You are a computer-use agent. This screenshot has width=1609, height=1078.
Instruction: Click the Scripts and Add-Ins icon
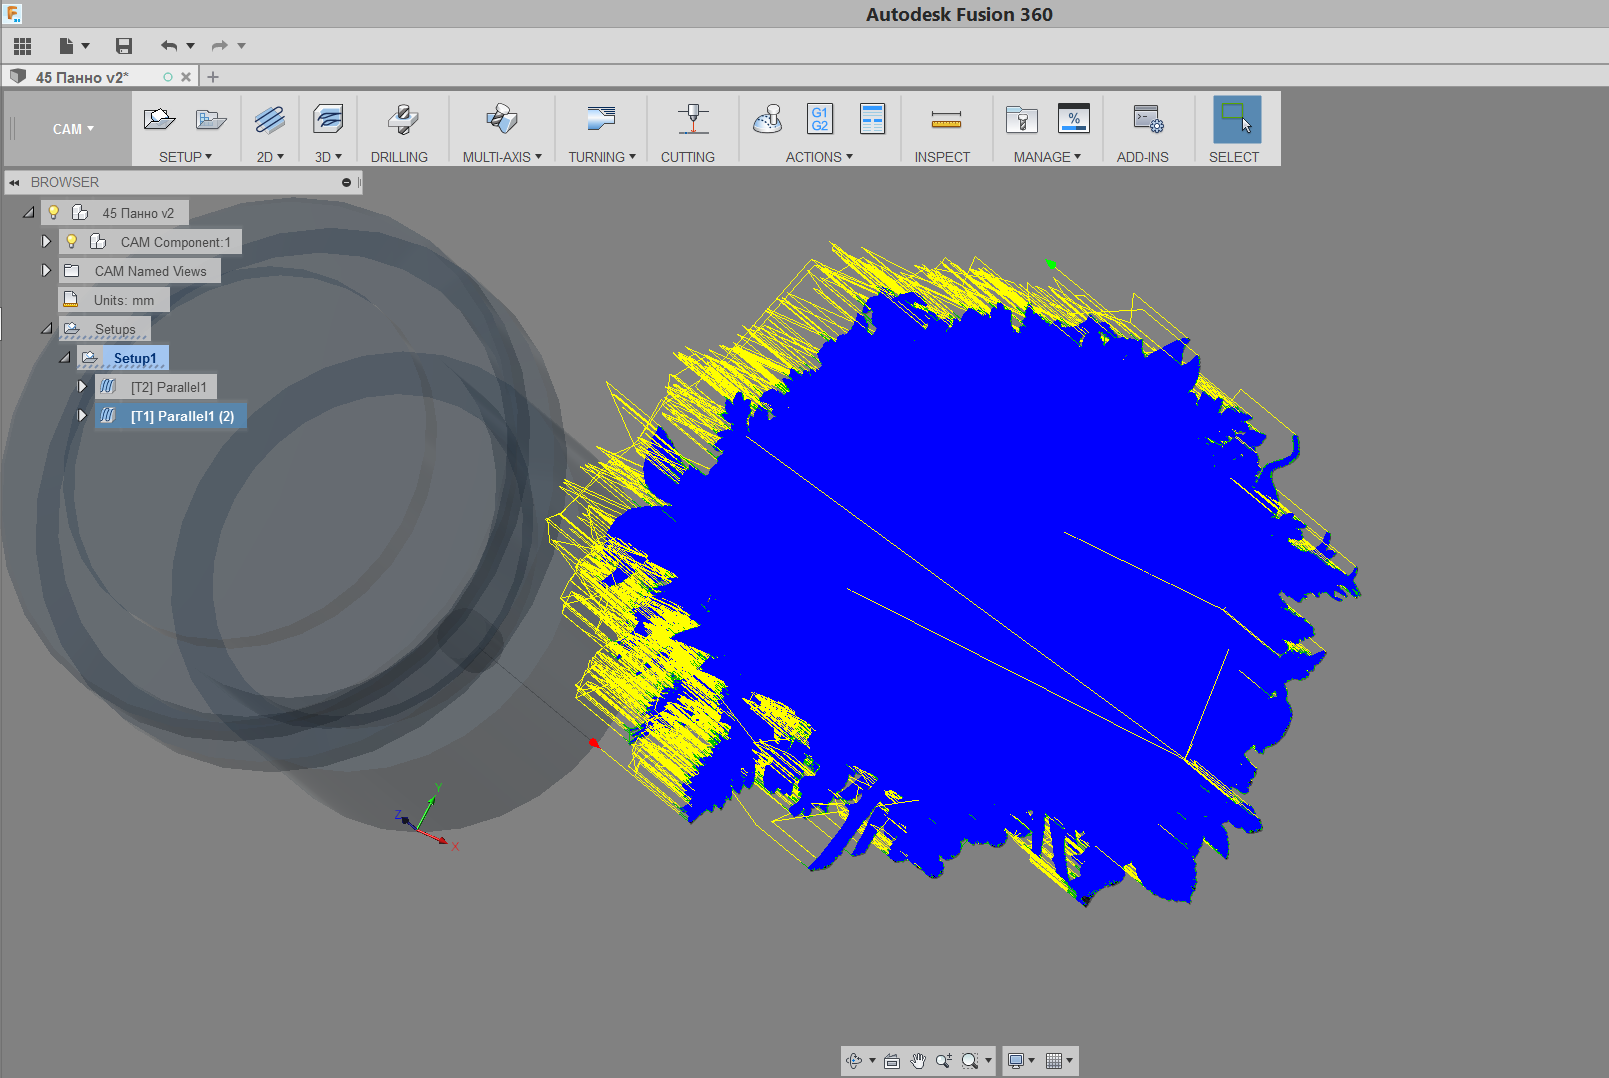[x=1148, y=120]
